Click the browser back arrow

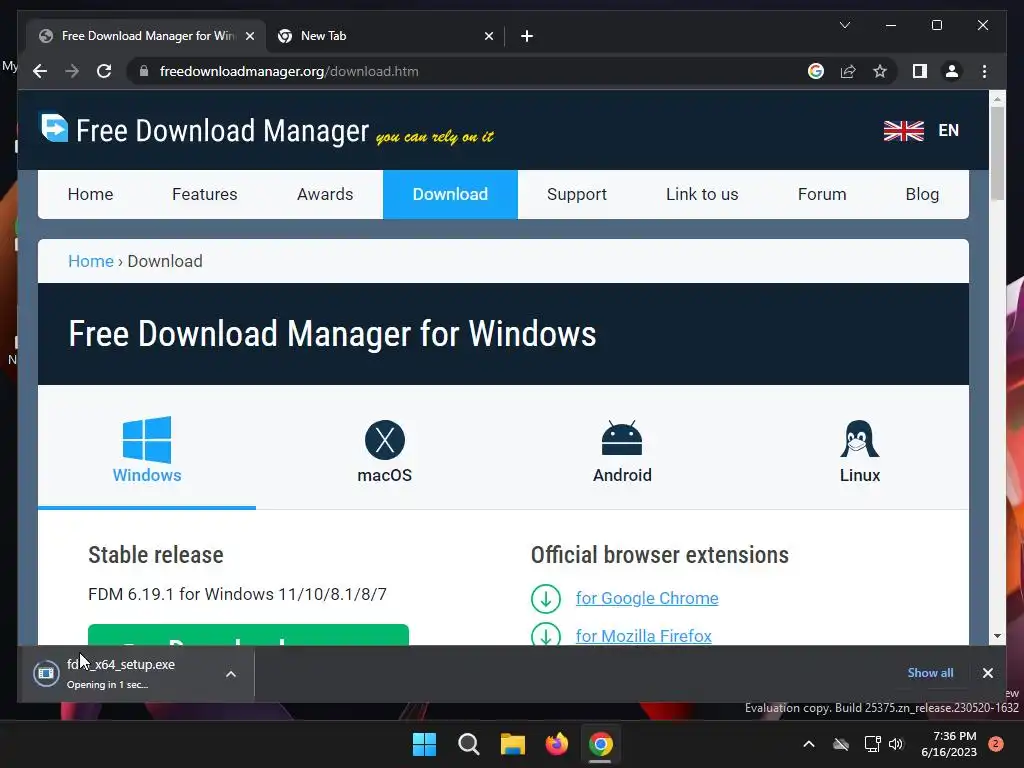[x=40, y=71]
